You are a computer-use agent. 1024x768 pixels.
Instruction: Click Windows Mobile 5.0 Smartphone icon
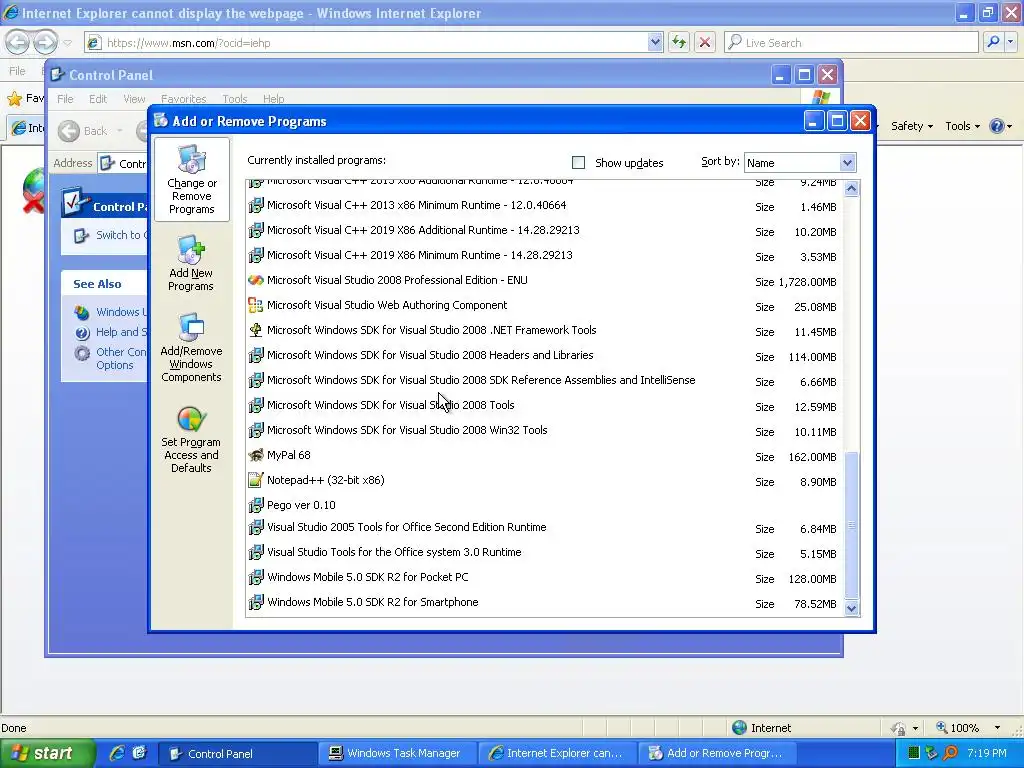256,602
